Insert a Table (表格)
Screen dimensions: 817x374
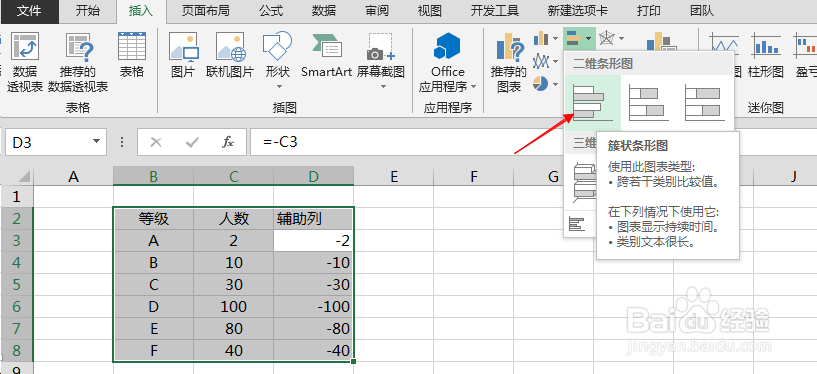pos(131,55)
